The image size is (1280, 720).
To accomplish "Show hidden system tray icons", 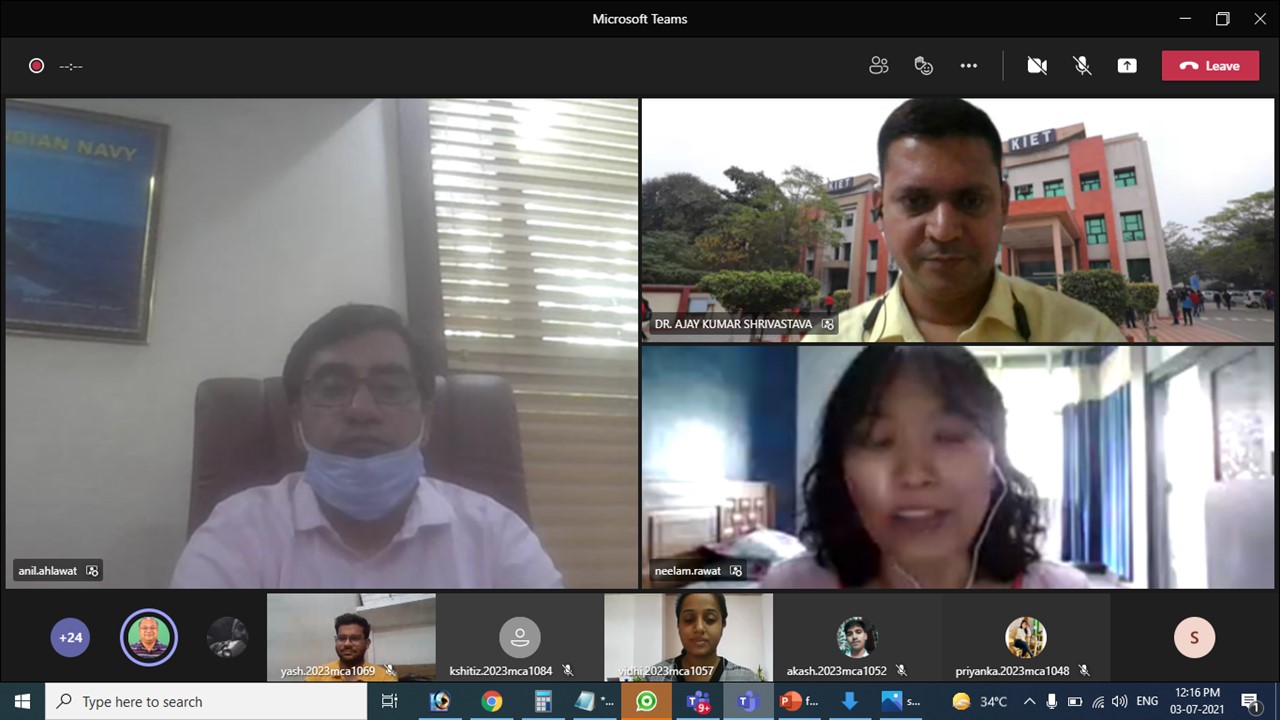I will [x=1029, y=701].
